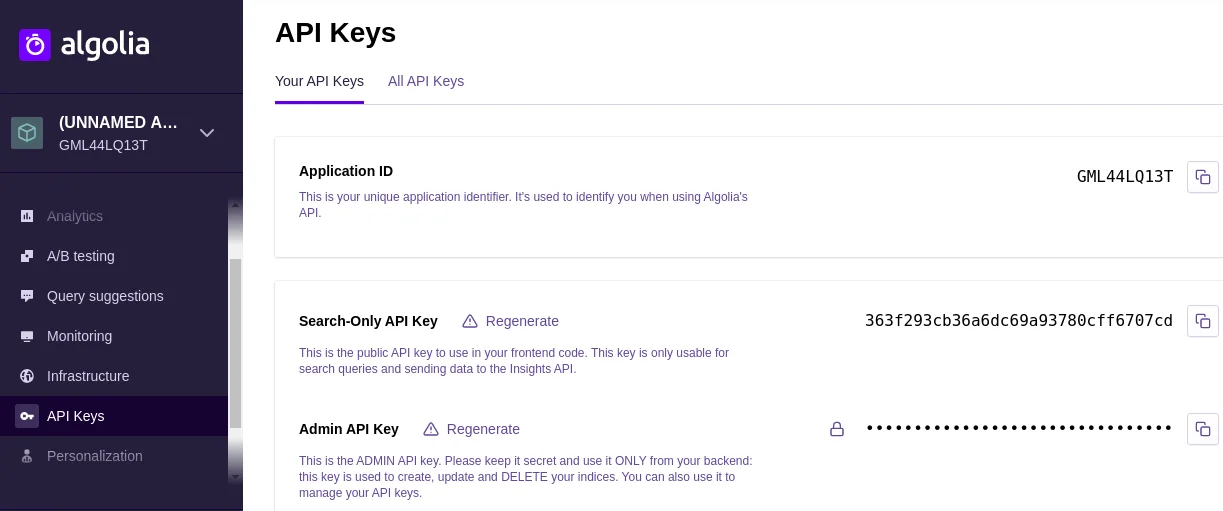
Task: Regenerate the Admin API Key
Action: pyautogui.click(x=483, y=429)
